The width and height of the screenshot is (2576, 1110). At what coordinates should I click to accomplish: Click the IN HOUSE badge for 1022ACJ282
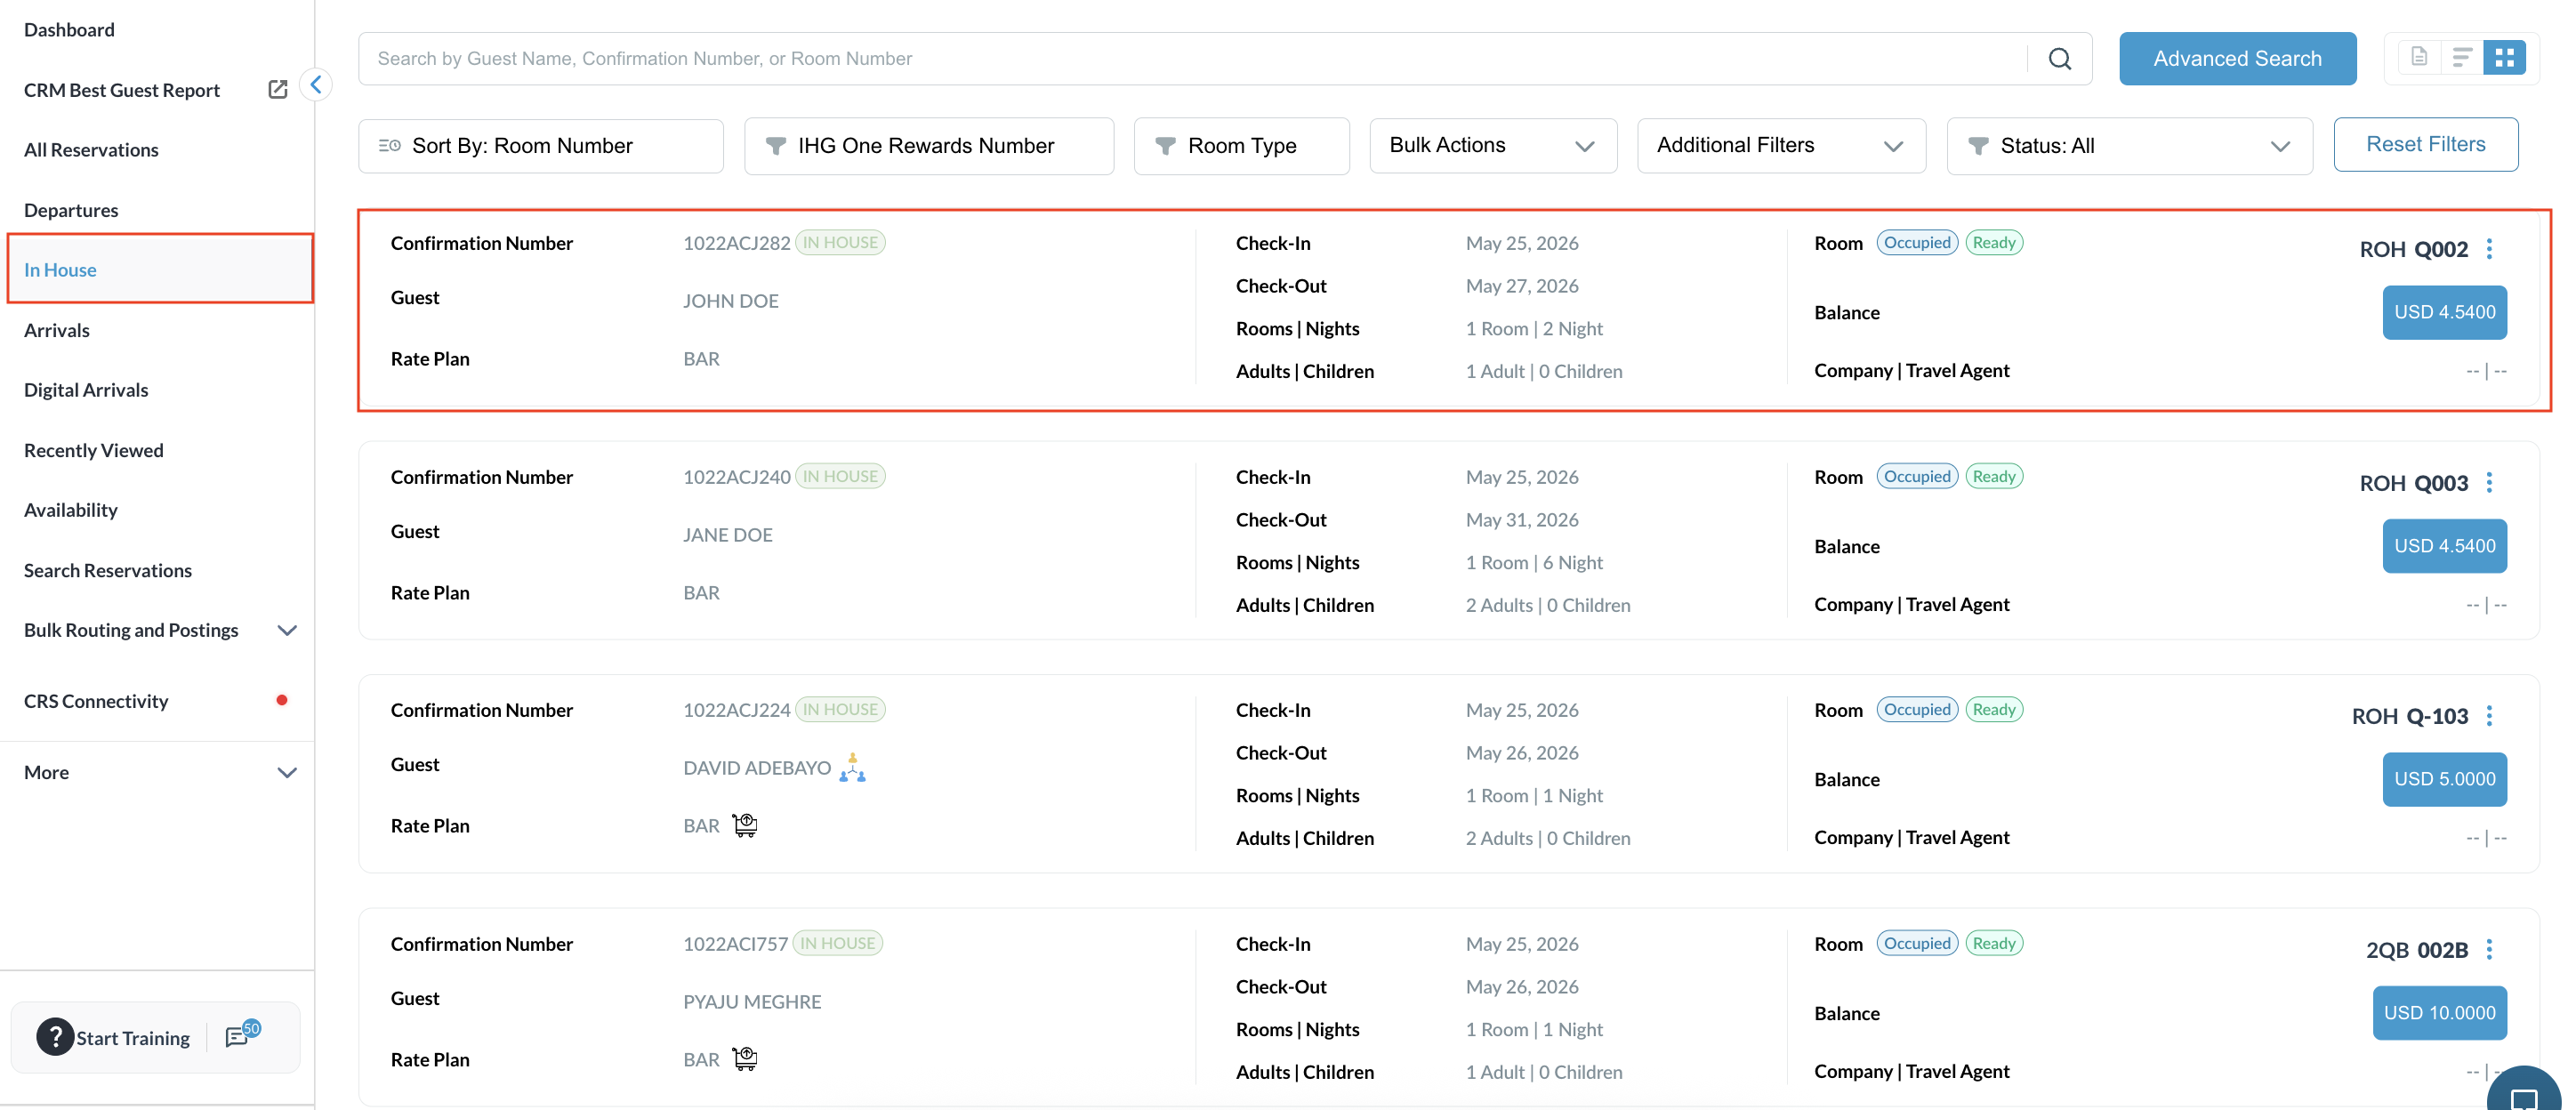[x=840, y=243]
